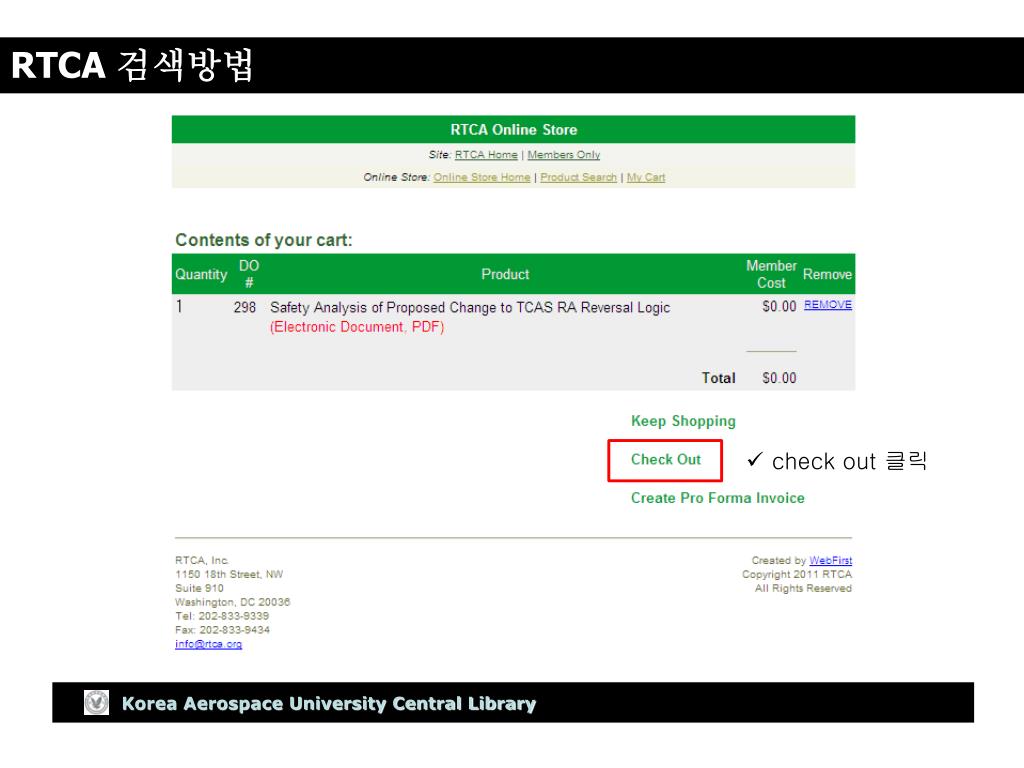Click the Check Out button

point(665,460)
